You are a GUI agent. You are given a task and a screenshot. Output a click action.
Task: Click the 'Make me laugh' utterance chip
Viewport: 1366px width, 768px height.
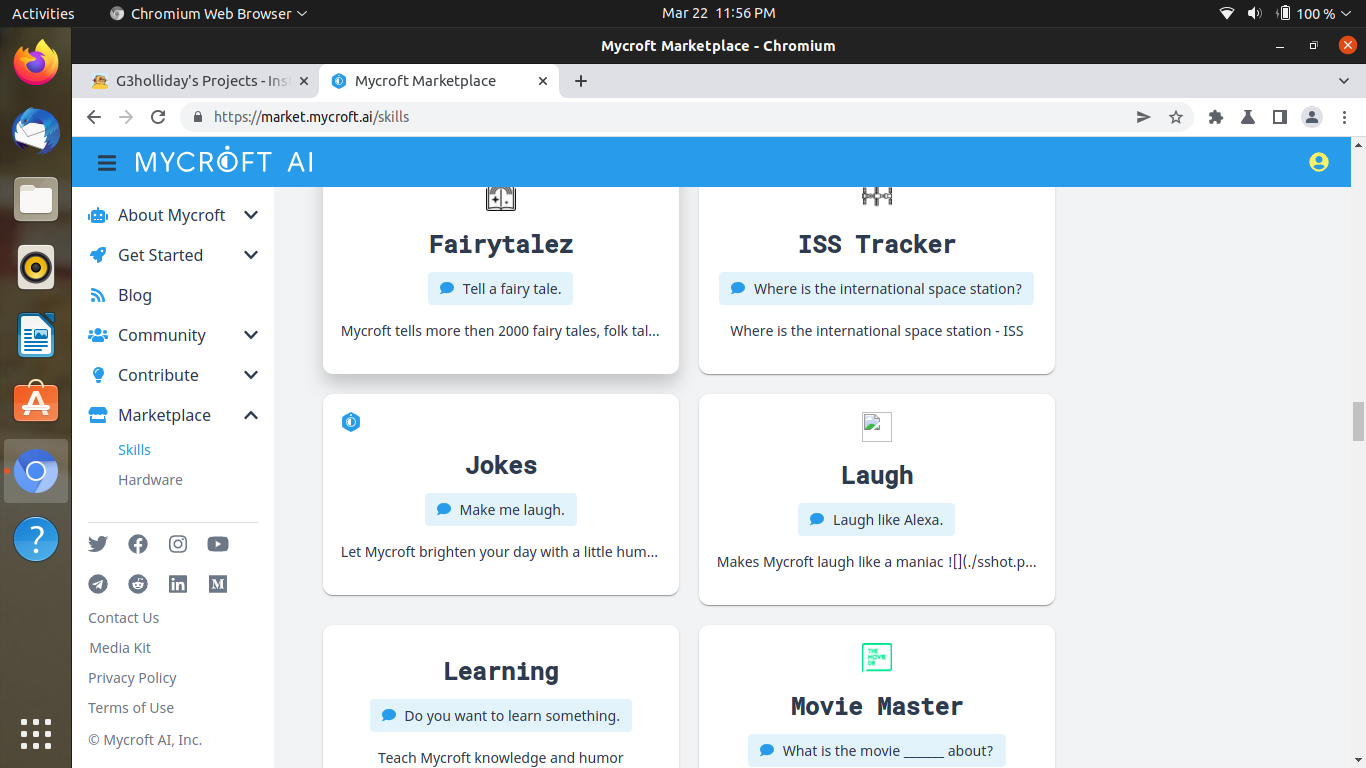(x=500, y=509)
